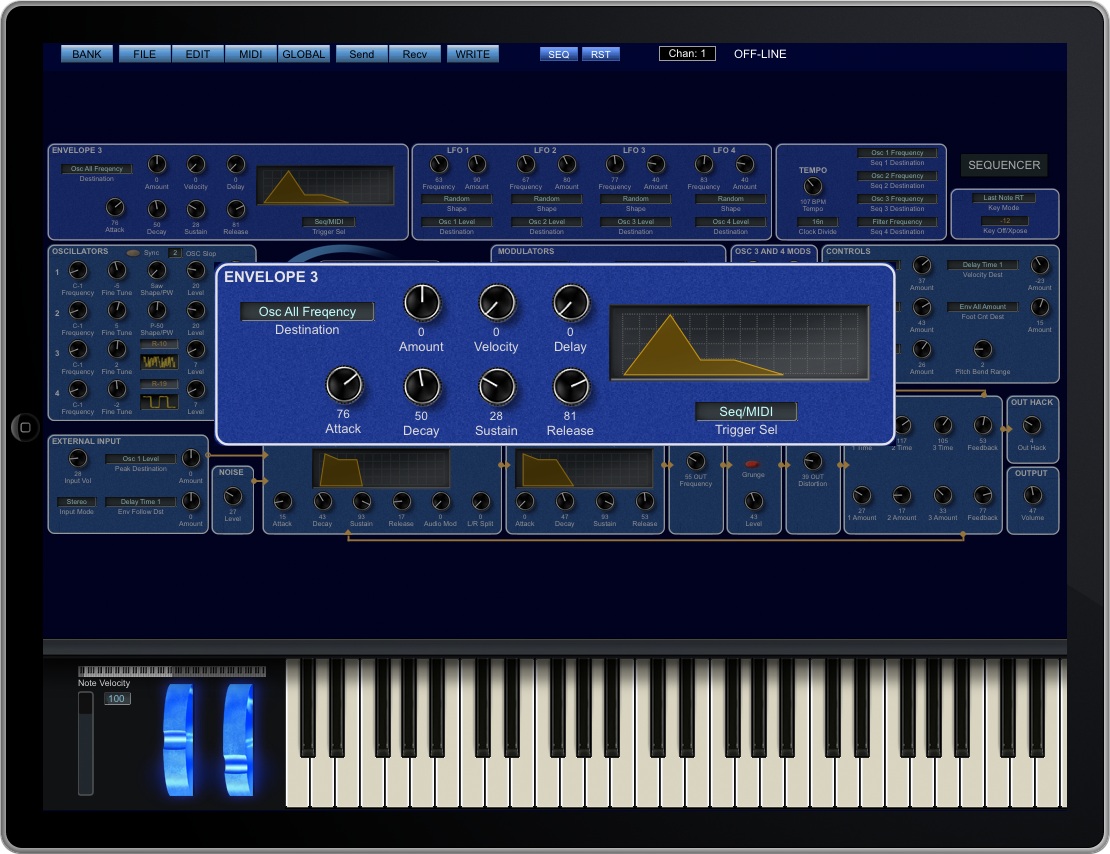Click the Send button
The height and width of the screenshot is (854, 1110).
click(362, 54)
